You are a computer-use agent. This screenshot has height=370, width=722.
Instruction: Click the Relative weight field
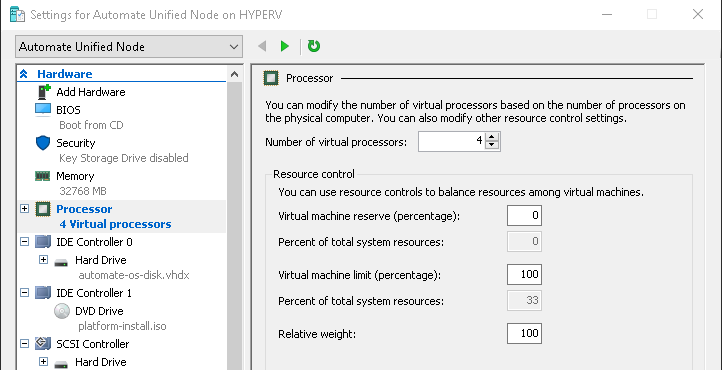(x=524, y=333)
